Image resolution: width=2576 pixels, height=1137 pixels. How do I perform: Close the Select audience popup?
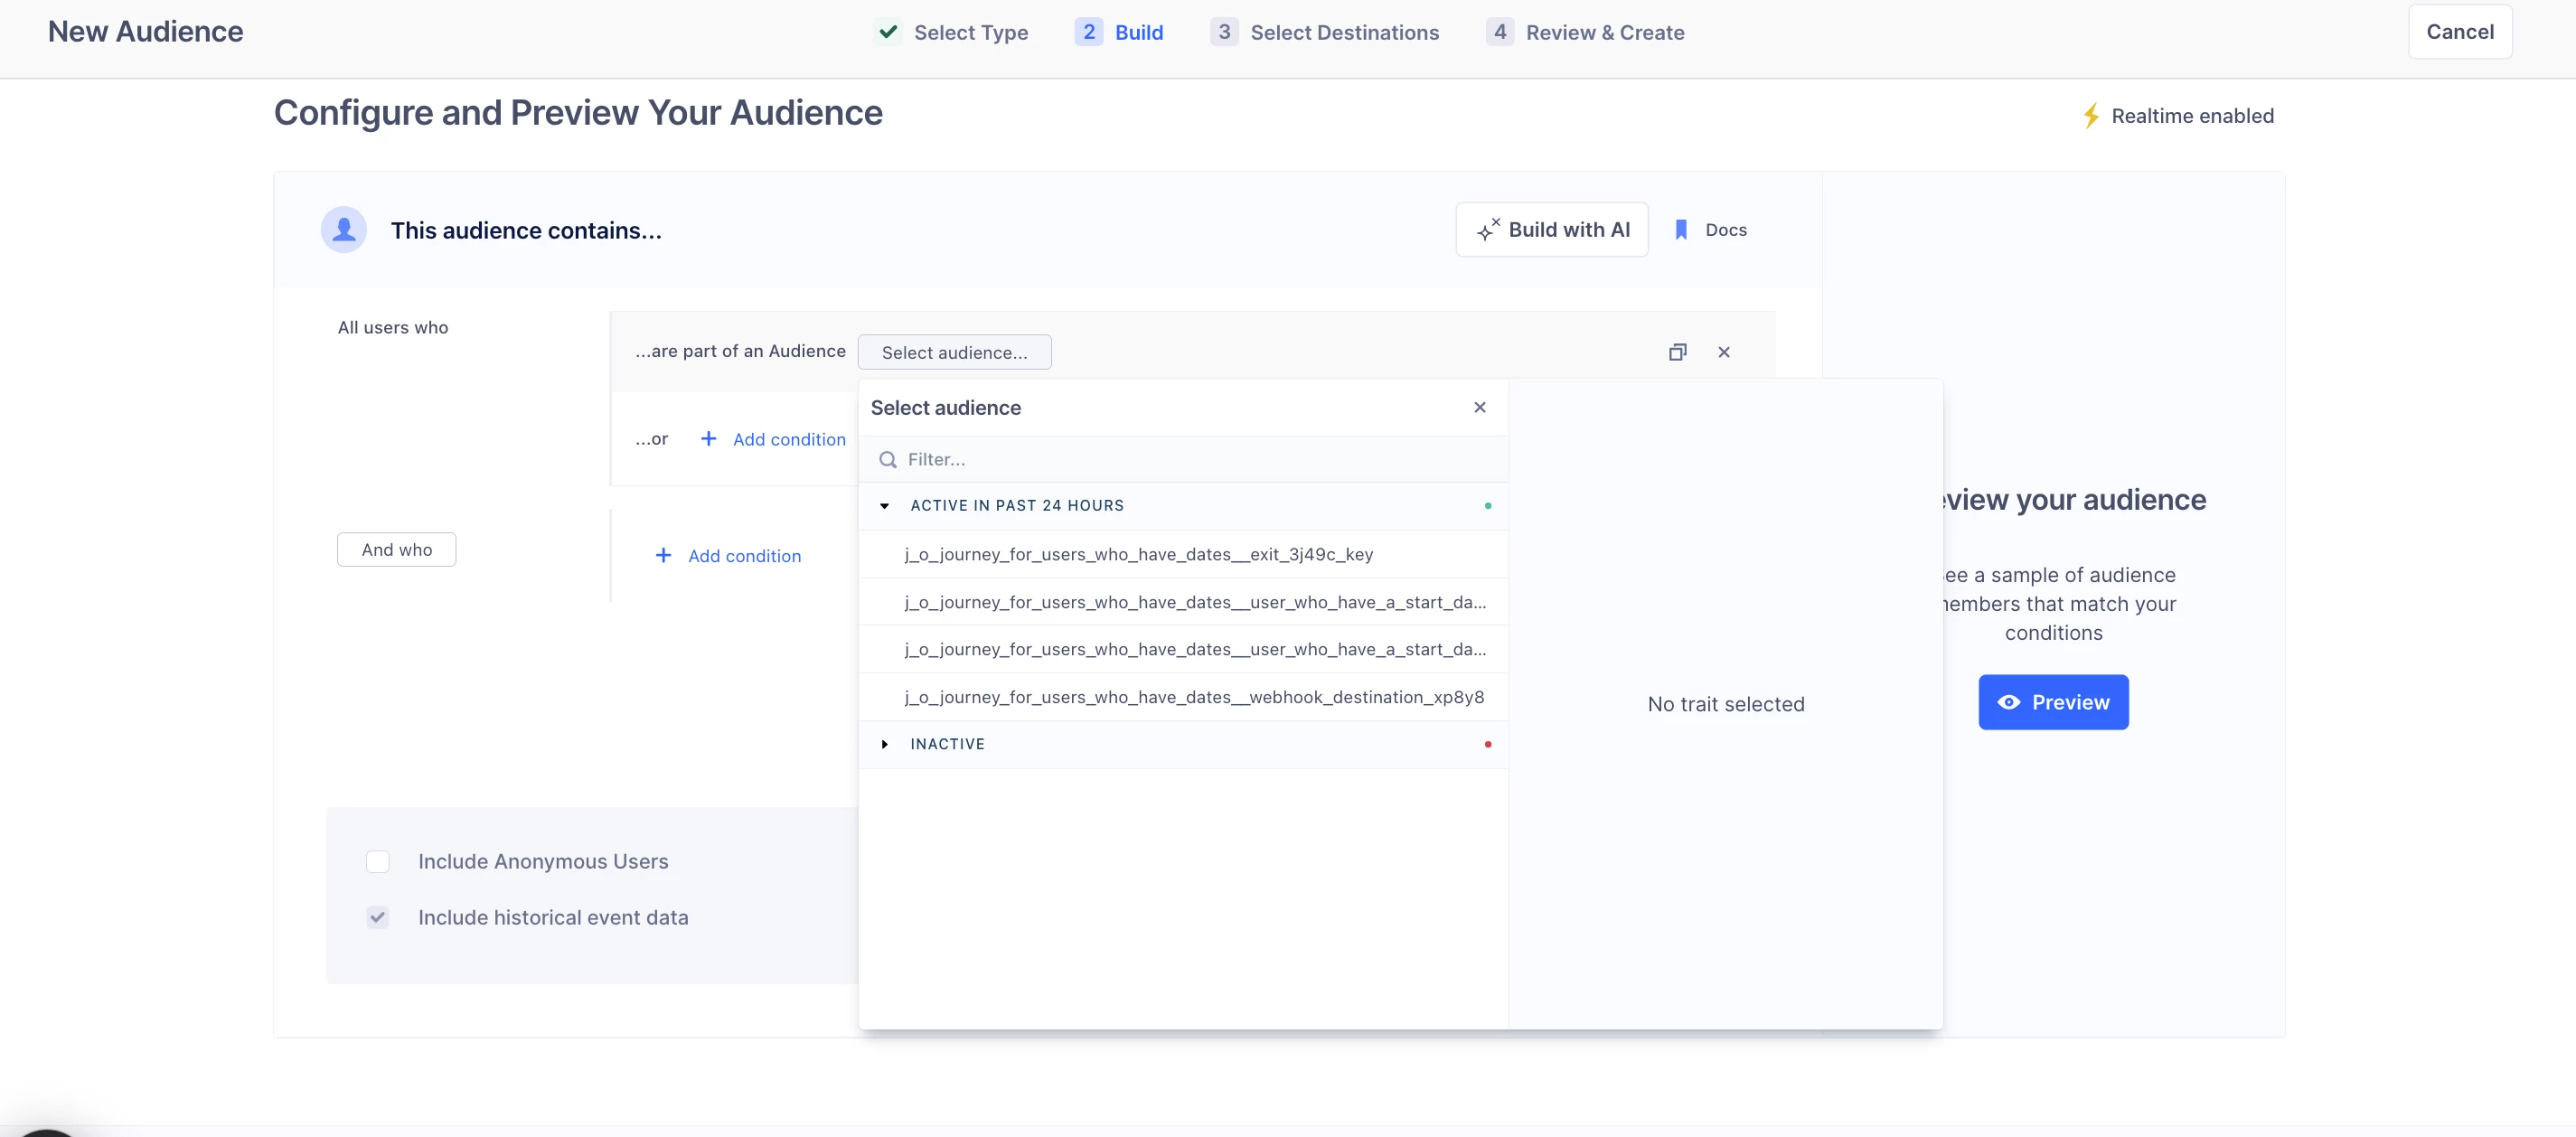(x=1480, y=407)
